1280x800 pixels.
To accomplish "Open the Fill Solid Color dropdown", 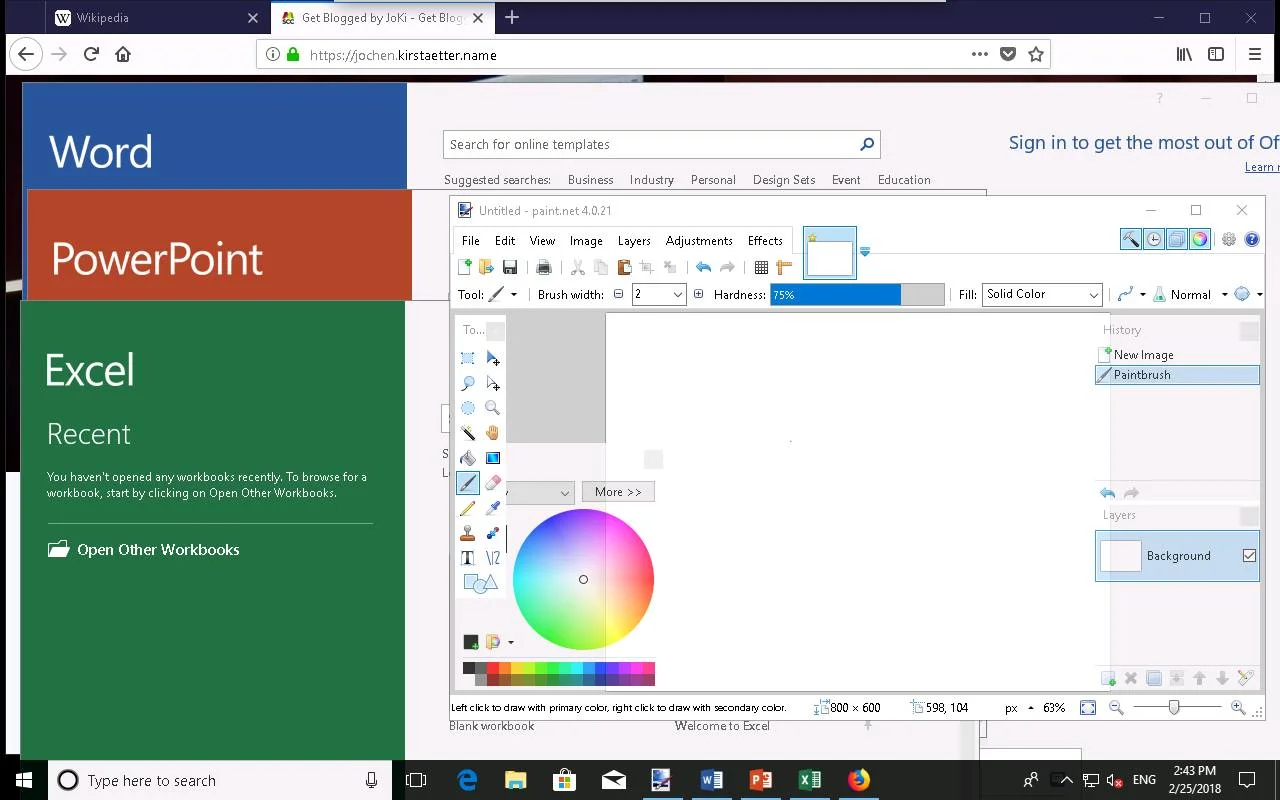I will (x=1042, y=294).
